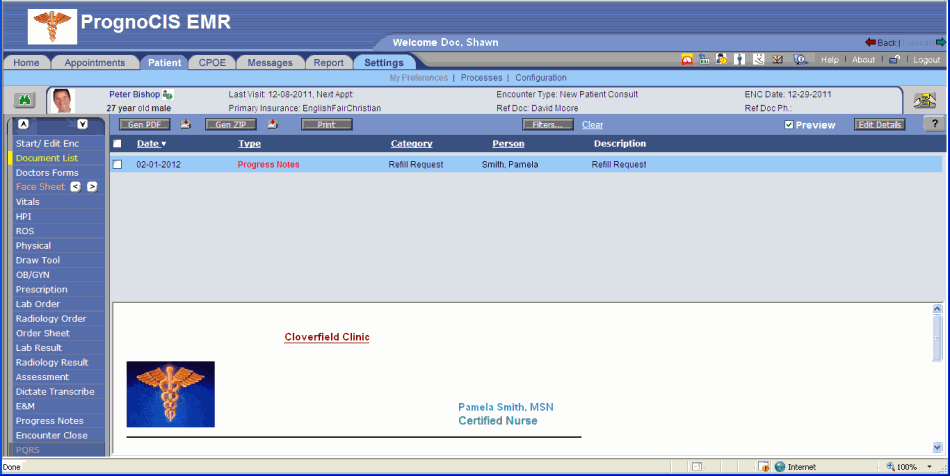Toggle the Preview checkbox
This screenshot has height=476, width=950.
tap(788, 125)
